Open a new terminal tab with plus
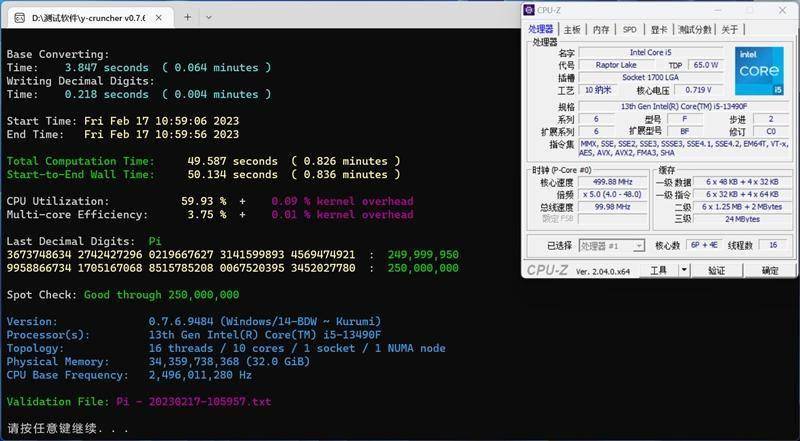 [x=187, y=17]
